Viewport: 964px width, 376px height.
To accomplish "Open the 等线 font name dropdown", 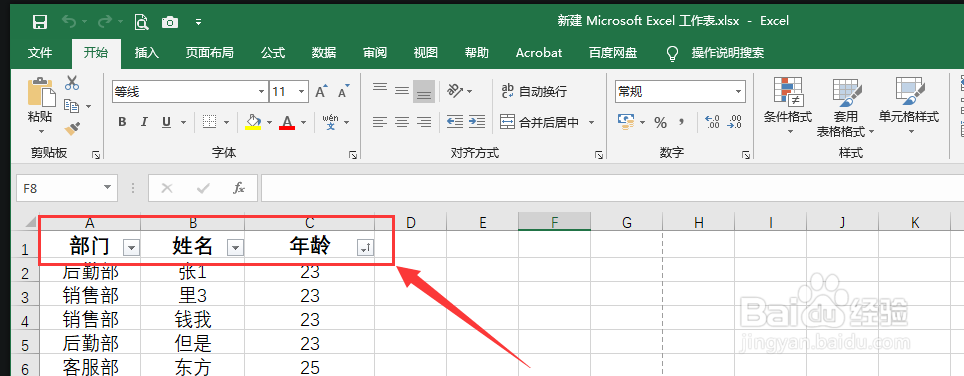I will (x=261, y=92).
